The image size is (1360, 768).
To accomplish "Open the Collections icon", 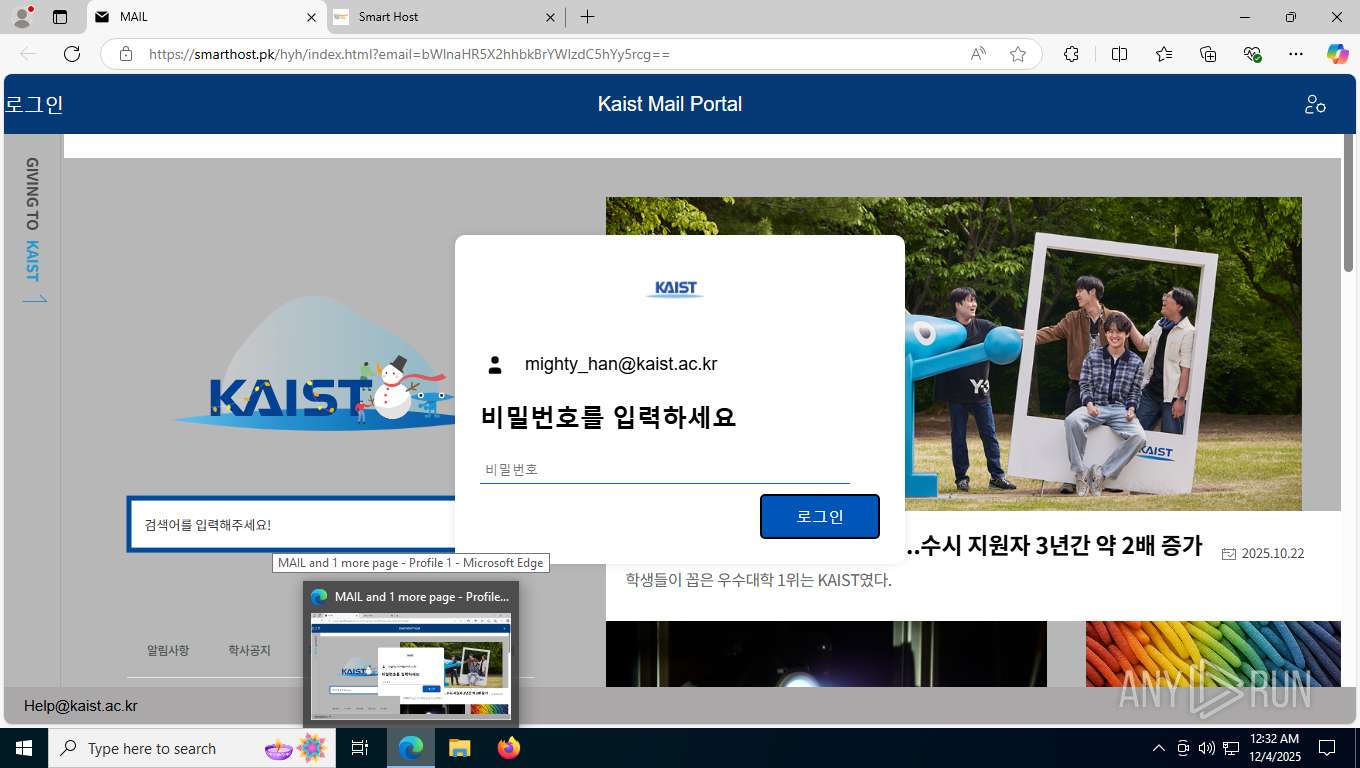I will tap(1208, 54).
